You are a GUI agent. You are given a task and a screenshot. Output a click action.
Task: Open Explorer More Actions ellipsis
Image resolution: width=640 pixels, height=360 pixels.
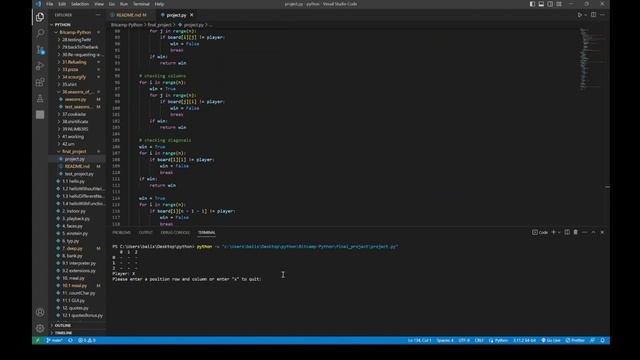(x=98, y=15)
